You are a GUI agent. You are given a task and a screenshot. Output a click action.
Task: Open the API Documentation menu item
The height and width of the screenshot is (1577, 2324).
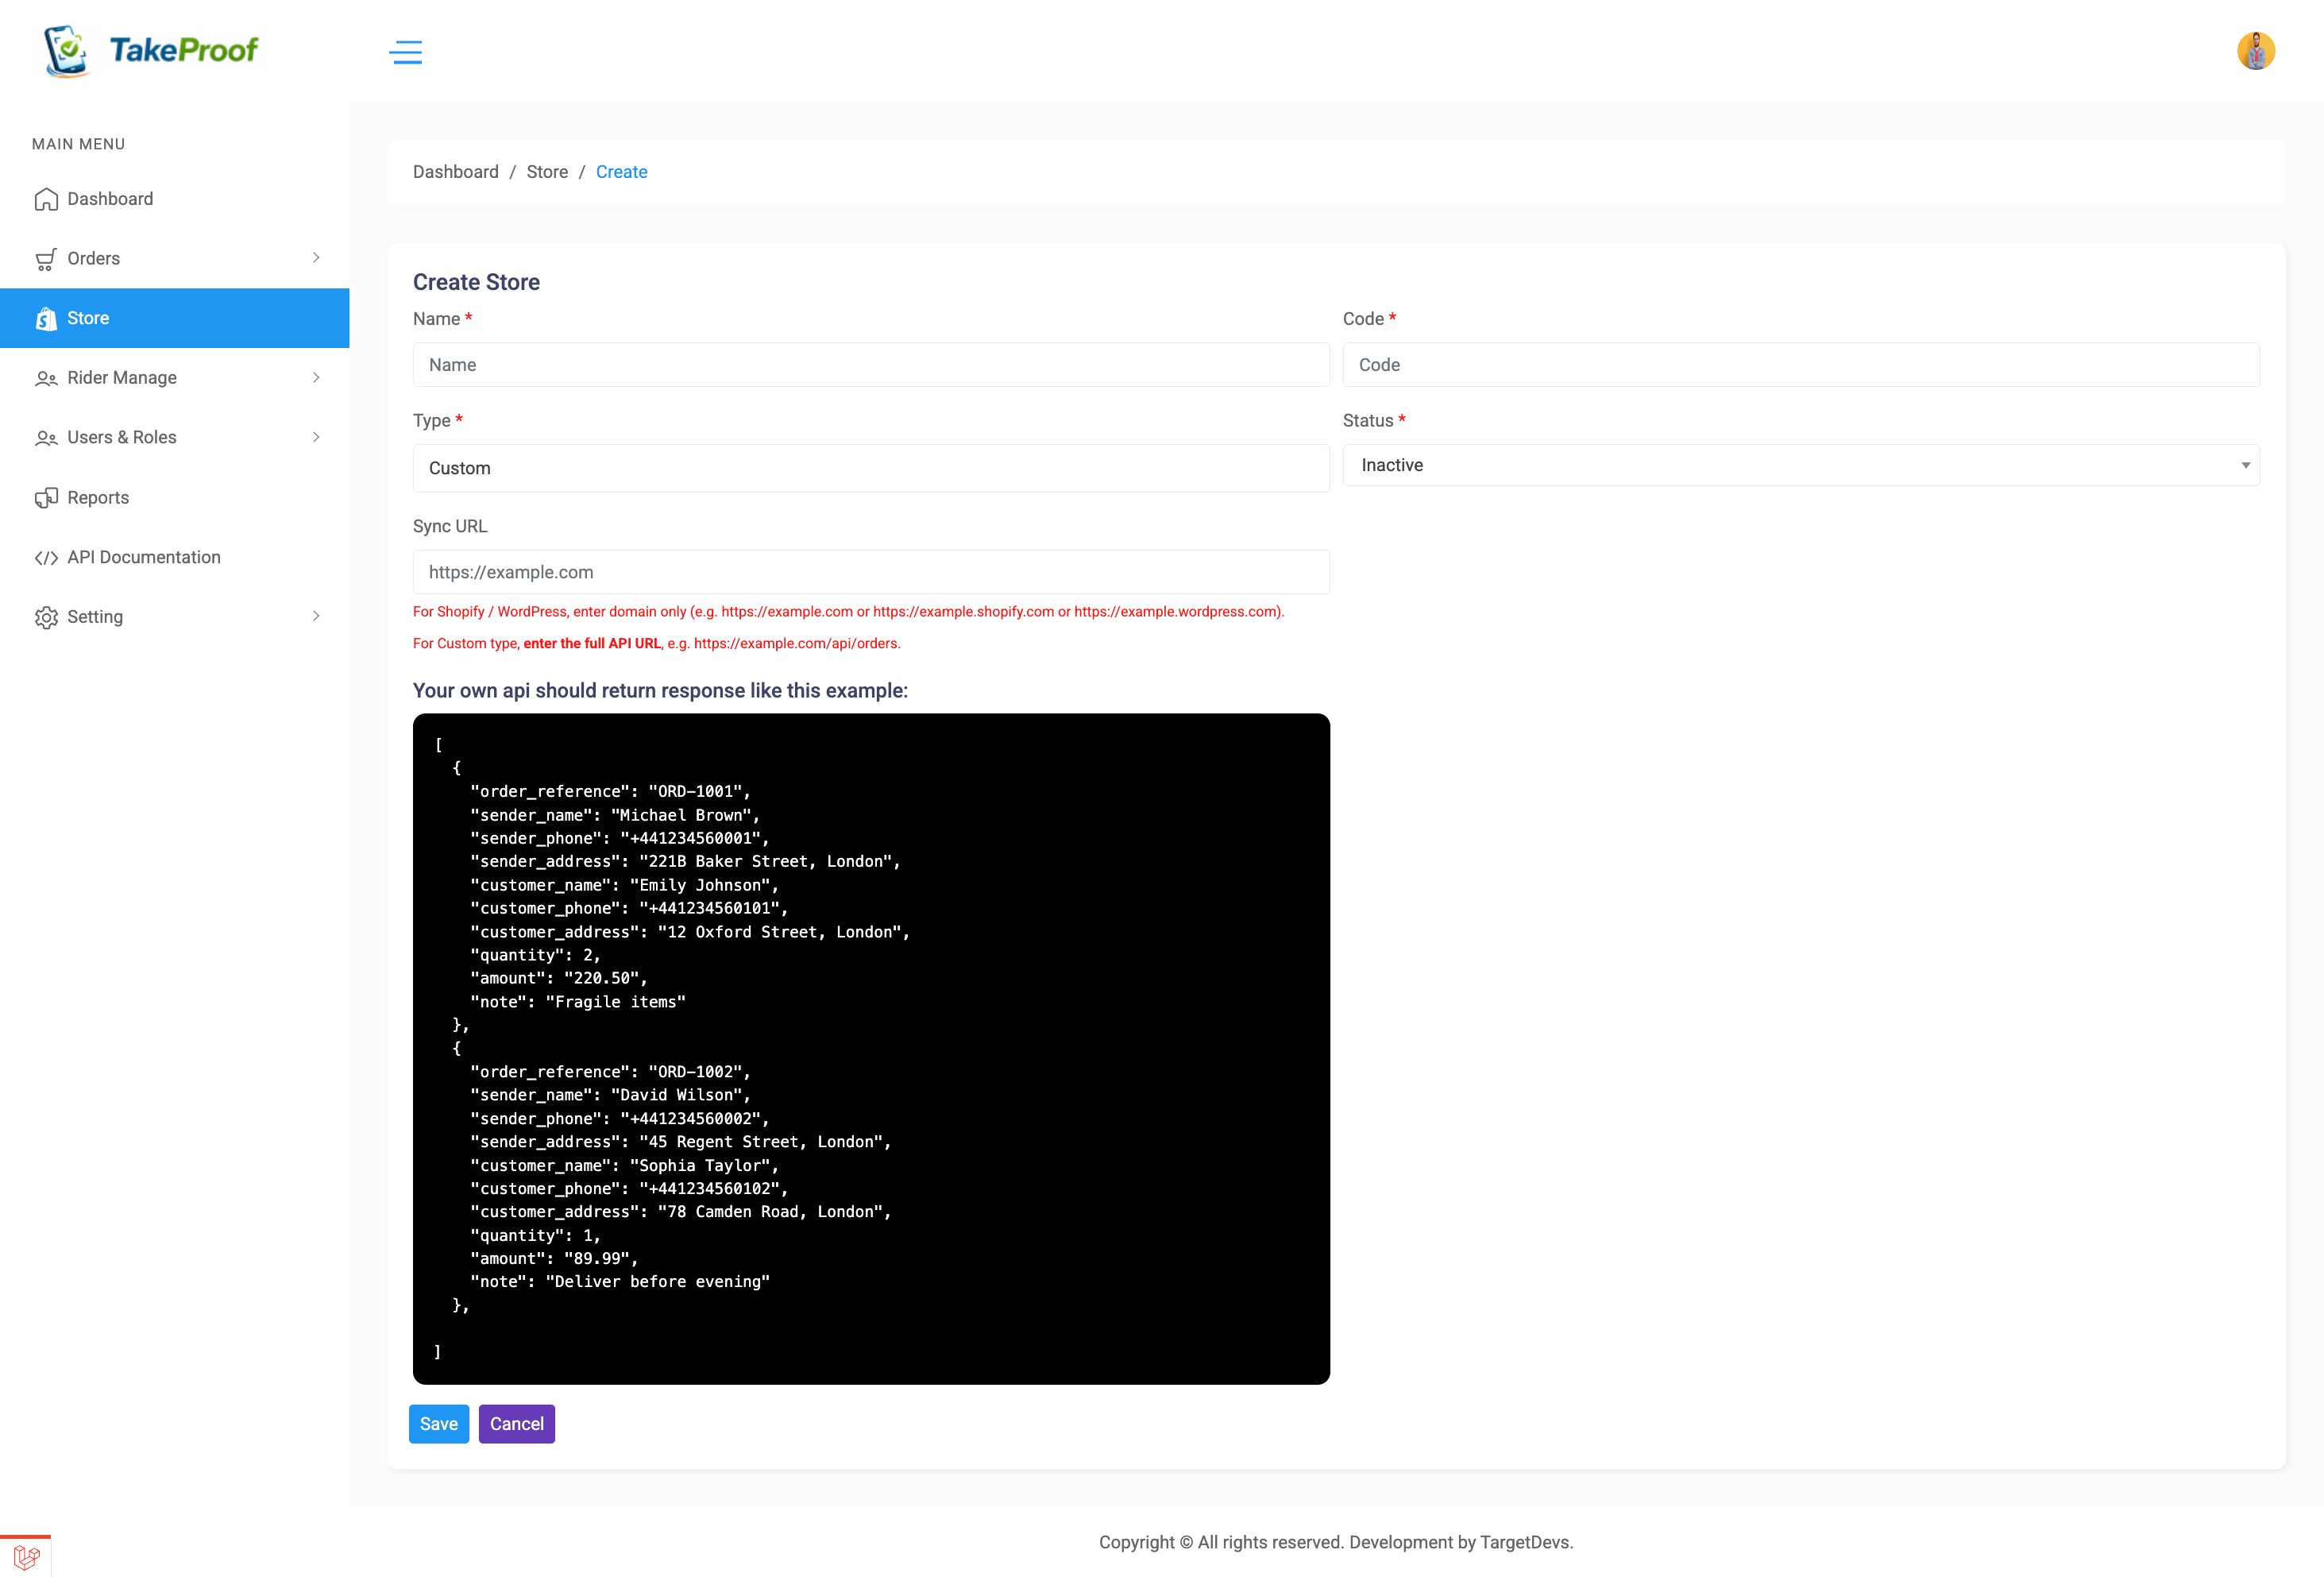tap(175, 557)
